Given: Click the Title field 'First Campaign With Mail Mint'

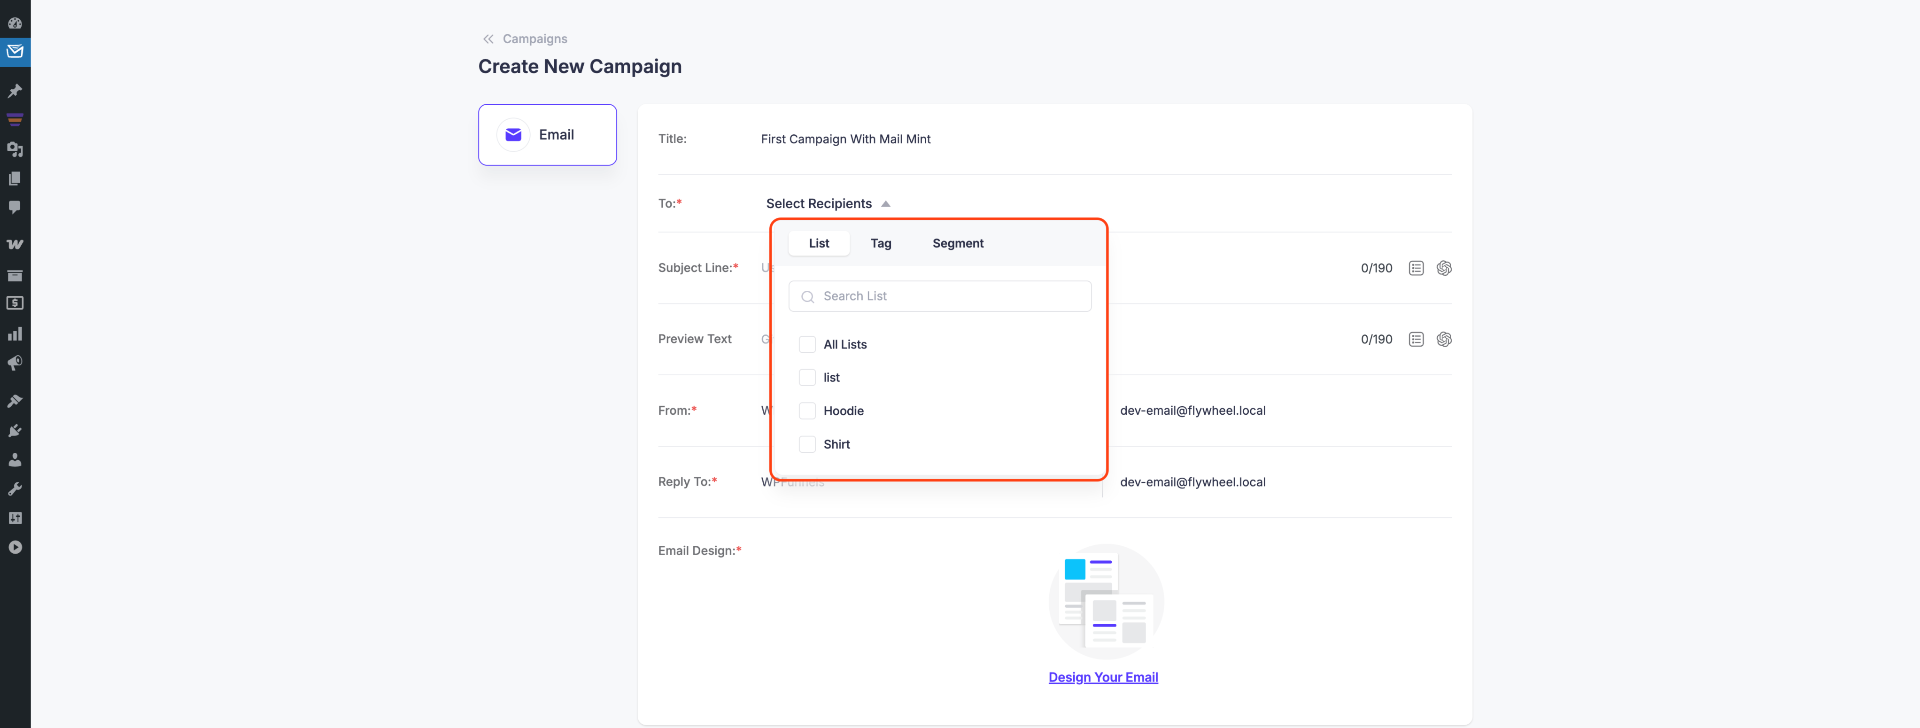Looking at the screenshot, I should tap(846, 139).
